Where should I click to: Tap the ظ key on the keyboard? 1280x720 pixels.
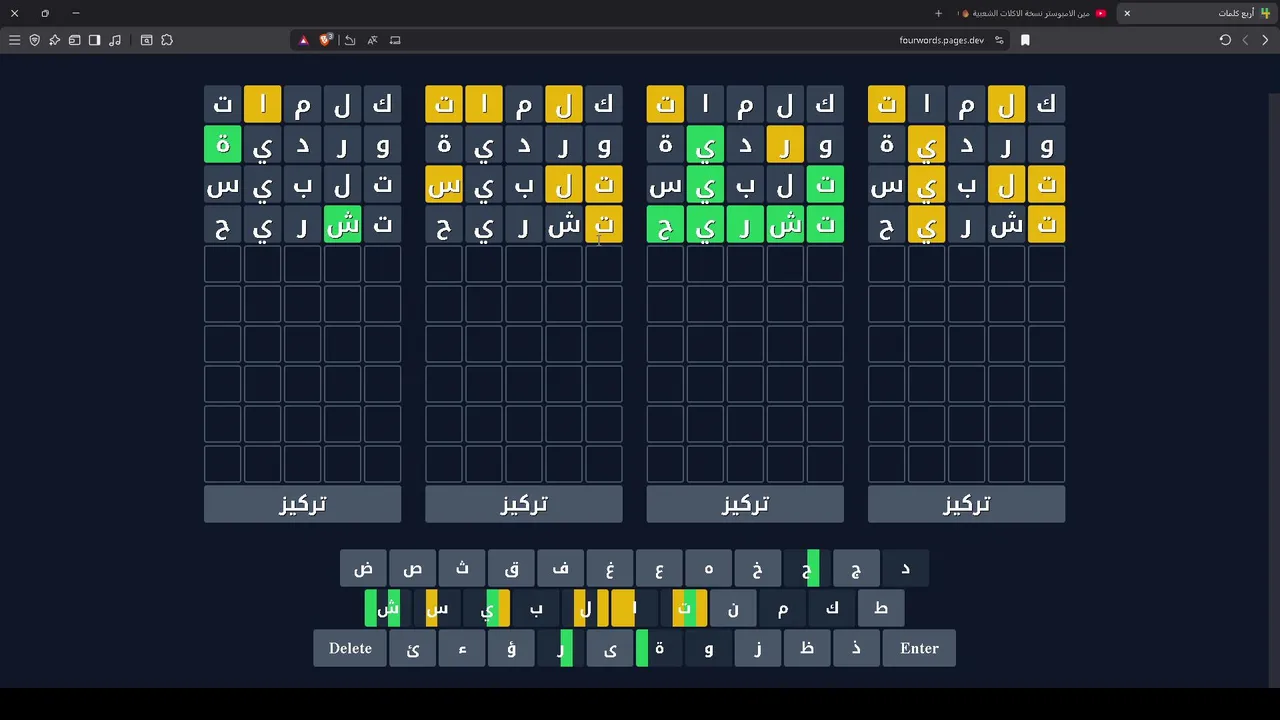point(807,648)
